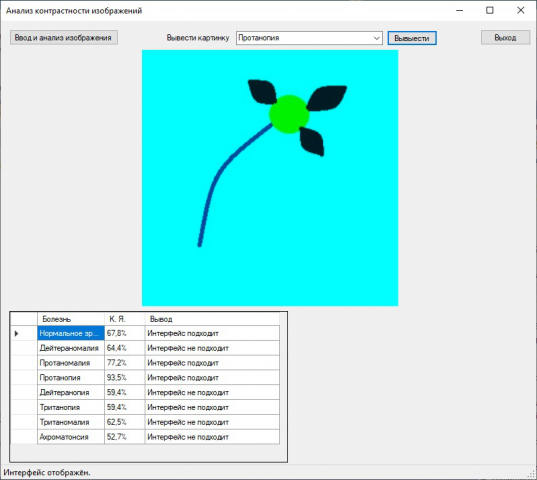
Task: Click the 93,5% cell of Протанопия
Action: (125, 378)
